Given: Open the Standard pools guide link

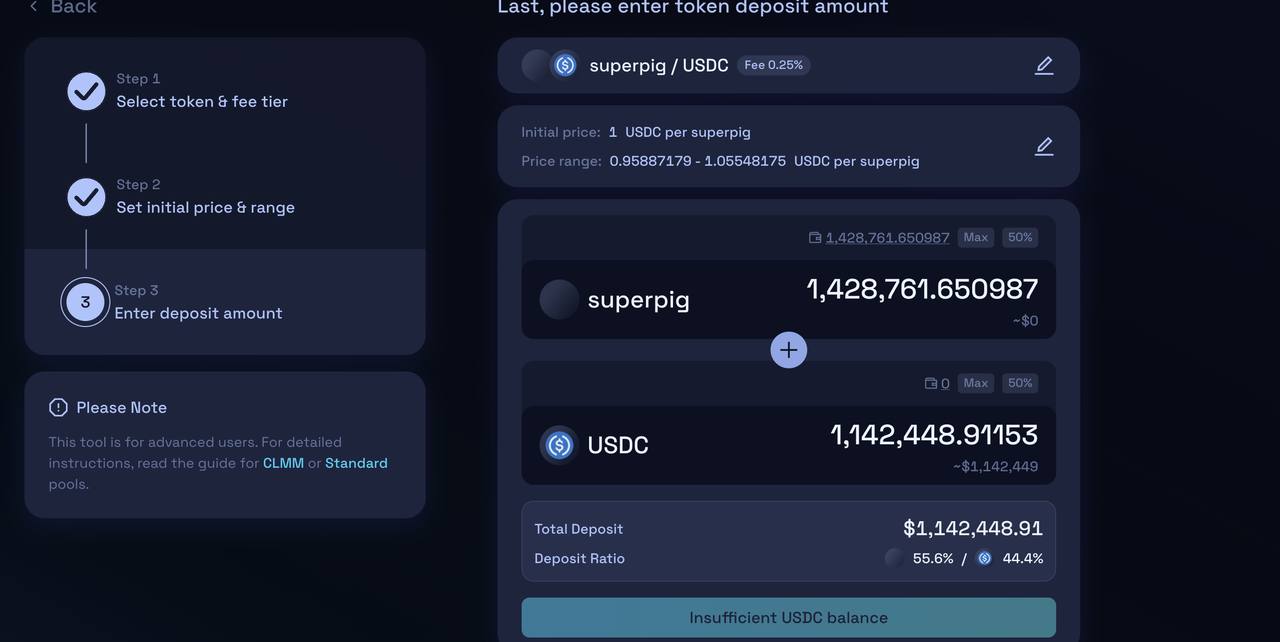Looking at the screenshot, I should [356, 463].
